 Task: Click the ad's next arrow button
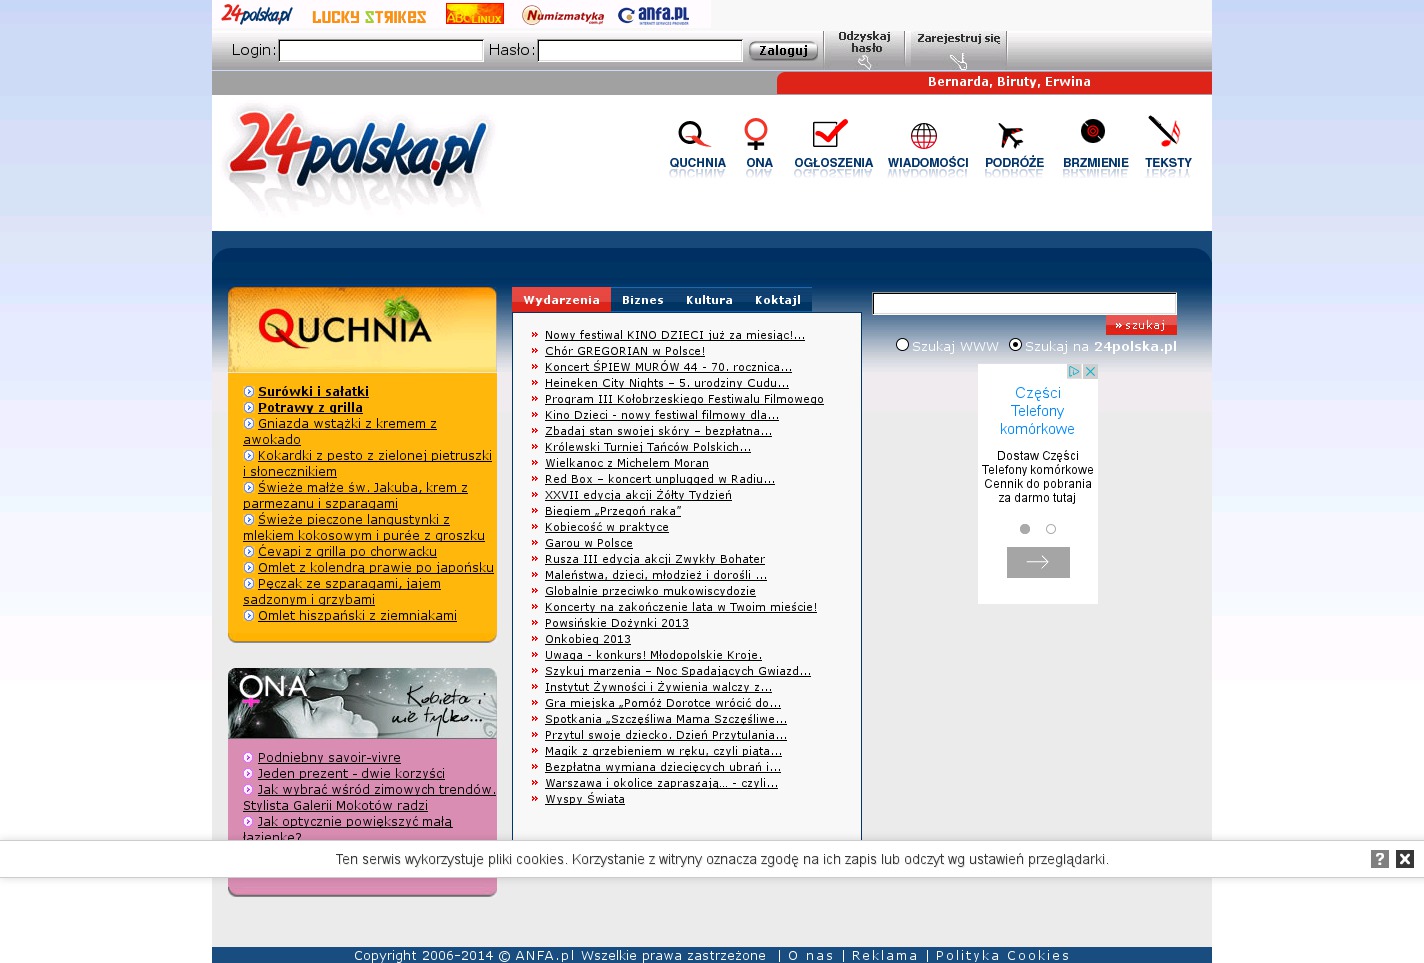point(1038,562)
